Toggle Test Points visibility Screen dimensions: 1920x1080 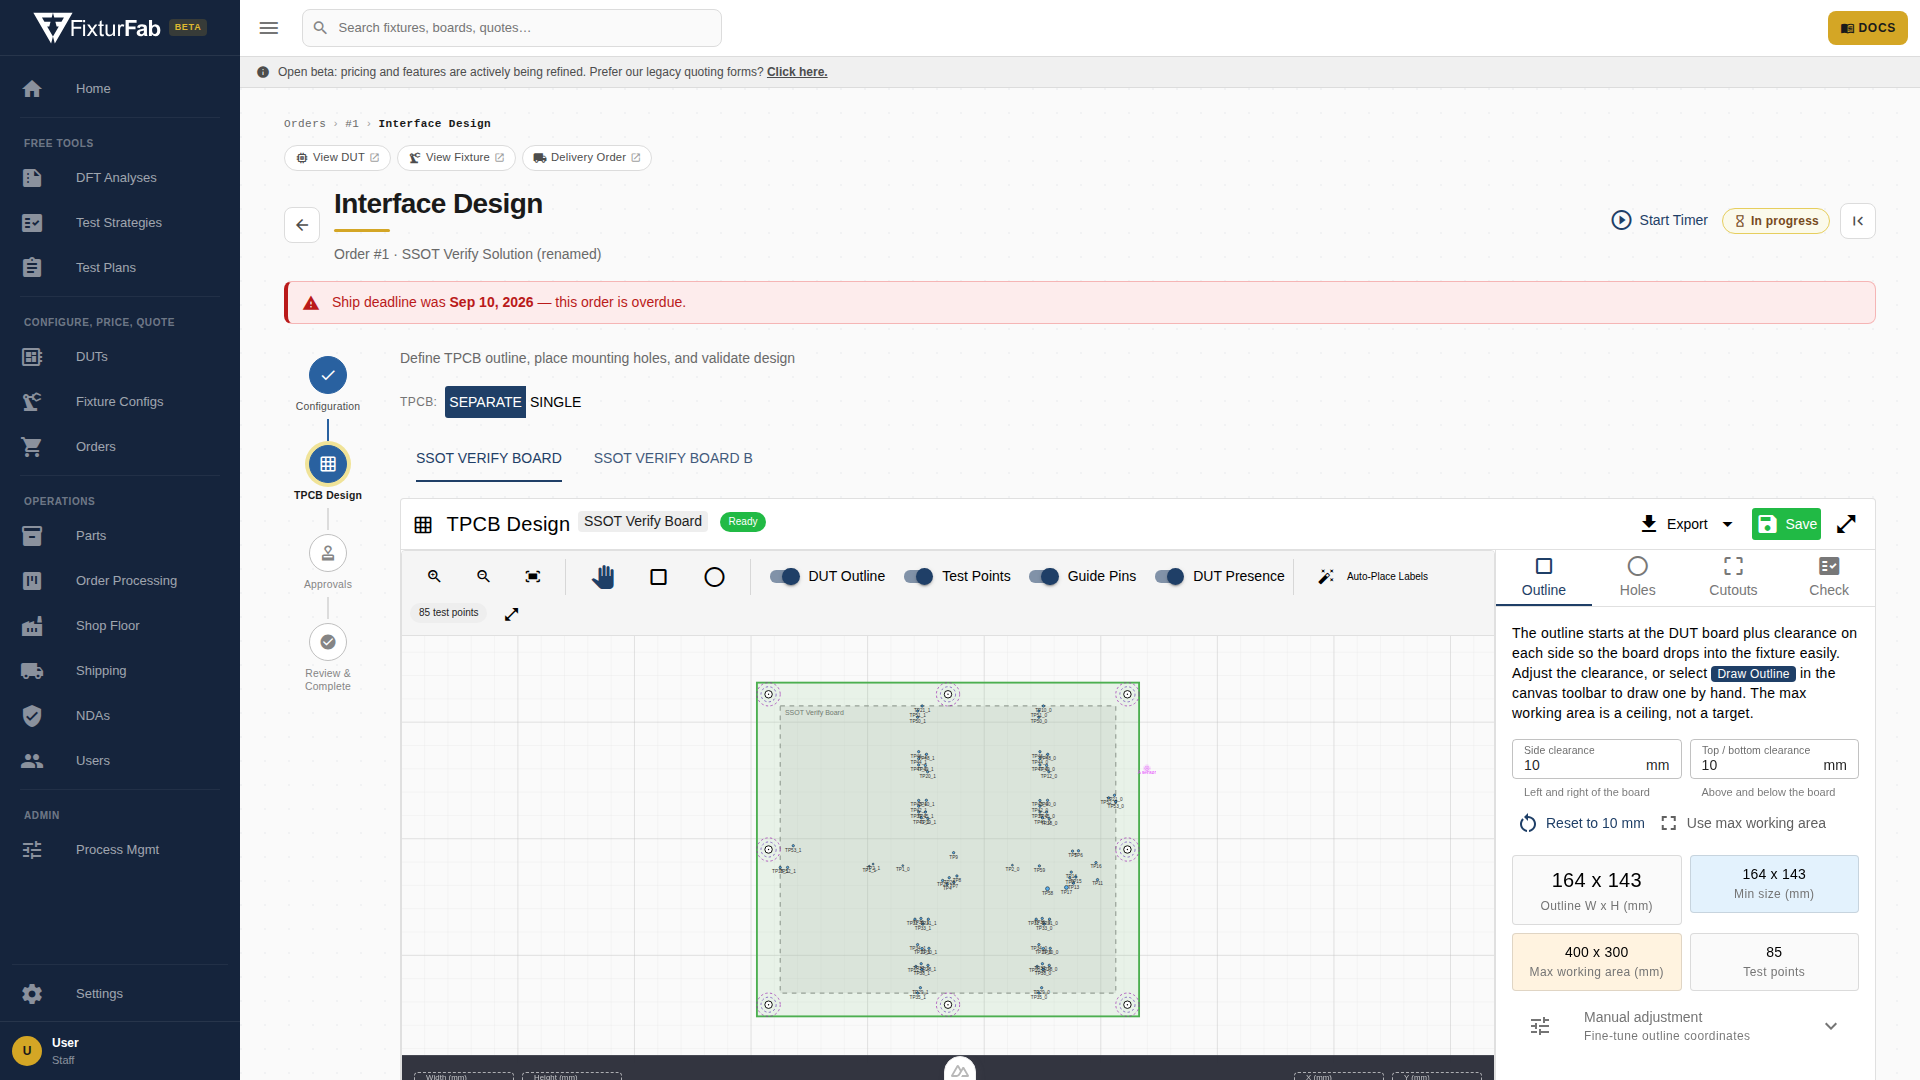pos(919,576)
